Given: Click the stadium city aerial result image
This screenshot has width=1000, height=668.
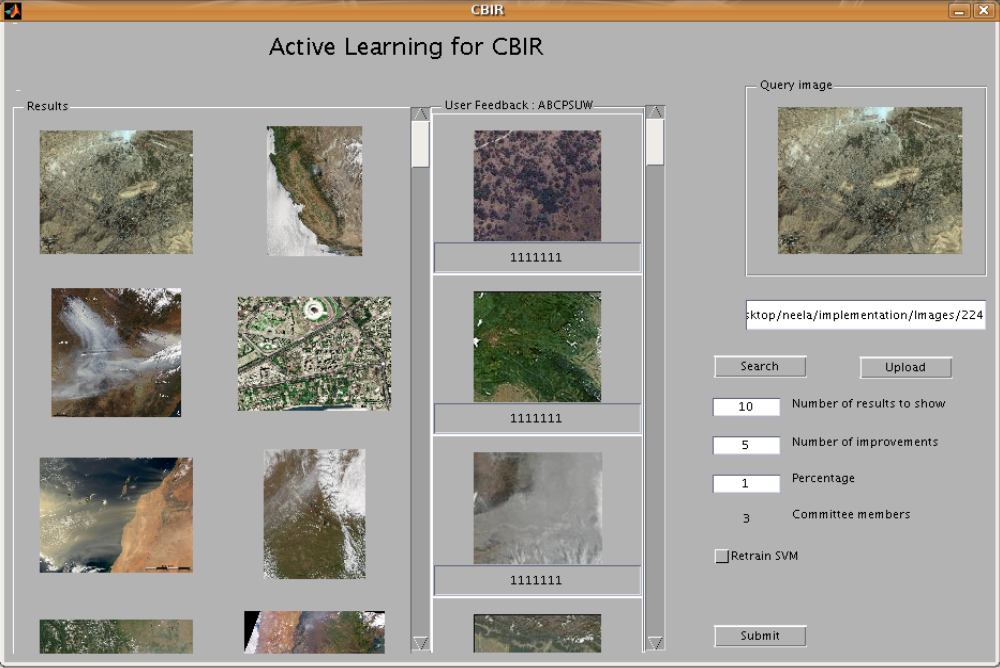Looking at the screenshot, I should pyautogui.click(x=314, y=353).
